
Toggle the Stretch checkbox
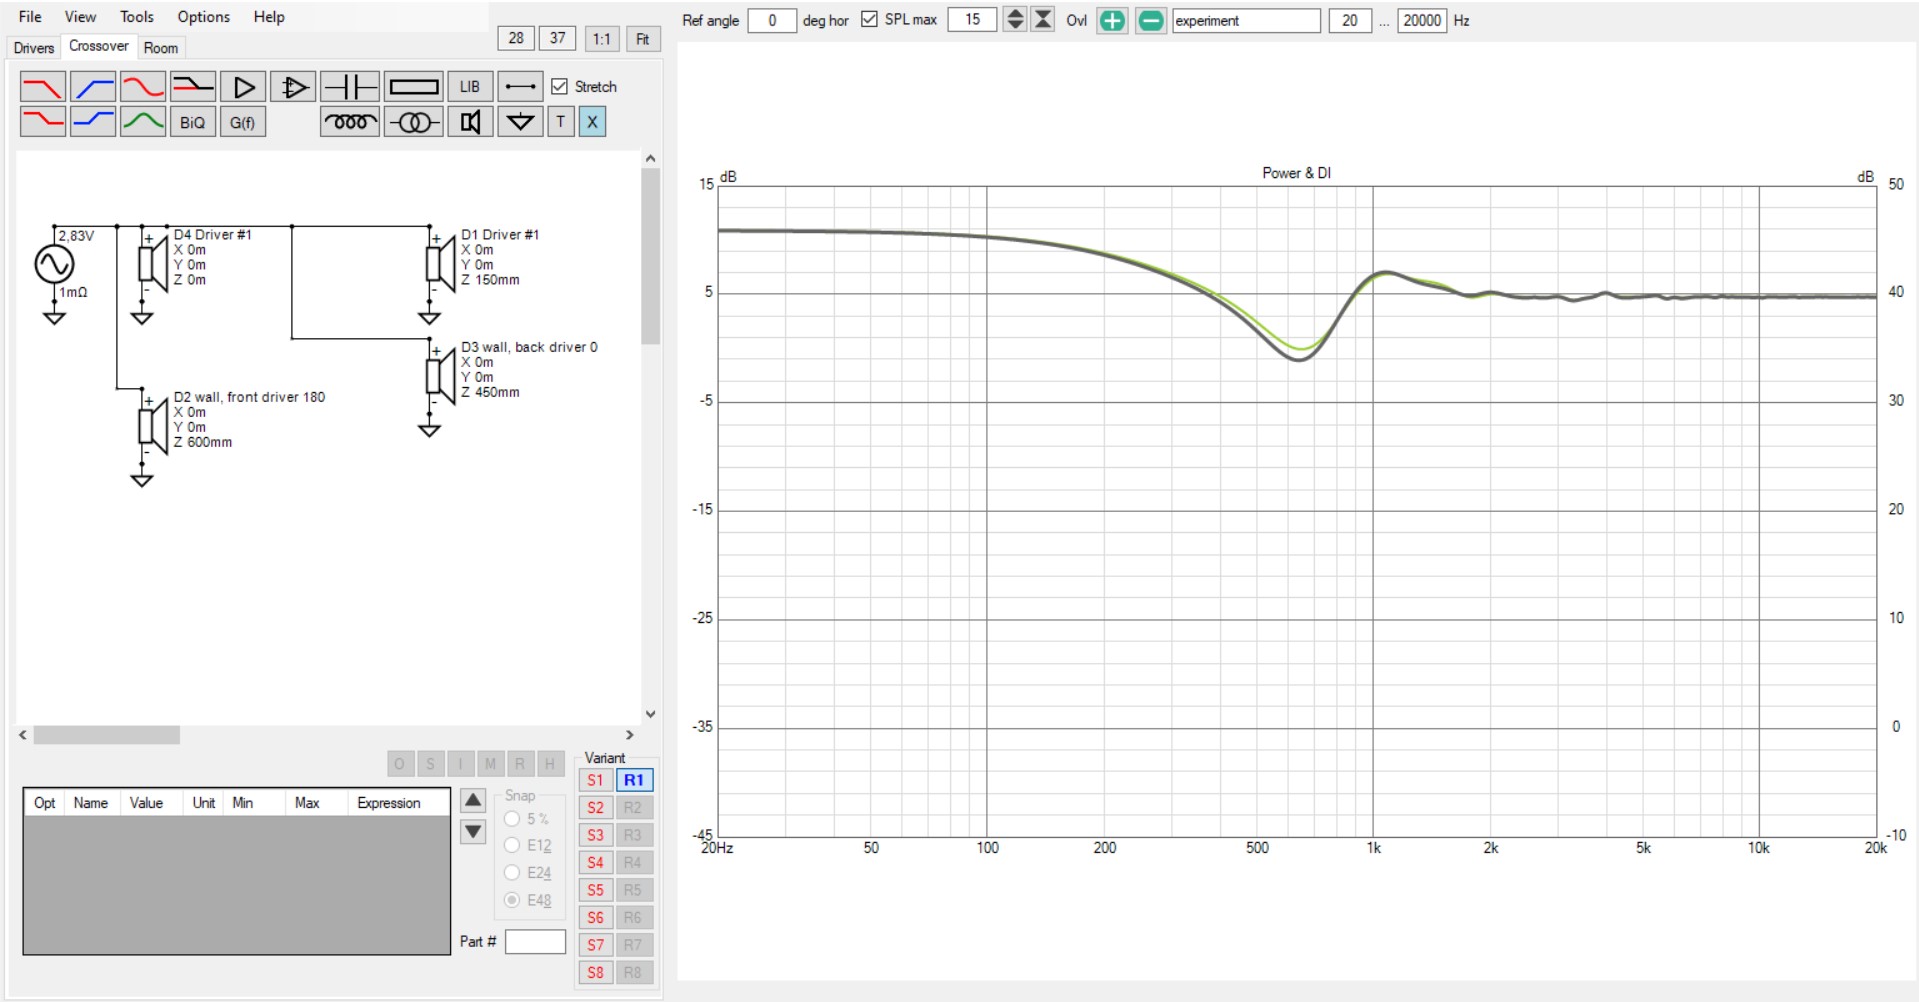[560, 87]
